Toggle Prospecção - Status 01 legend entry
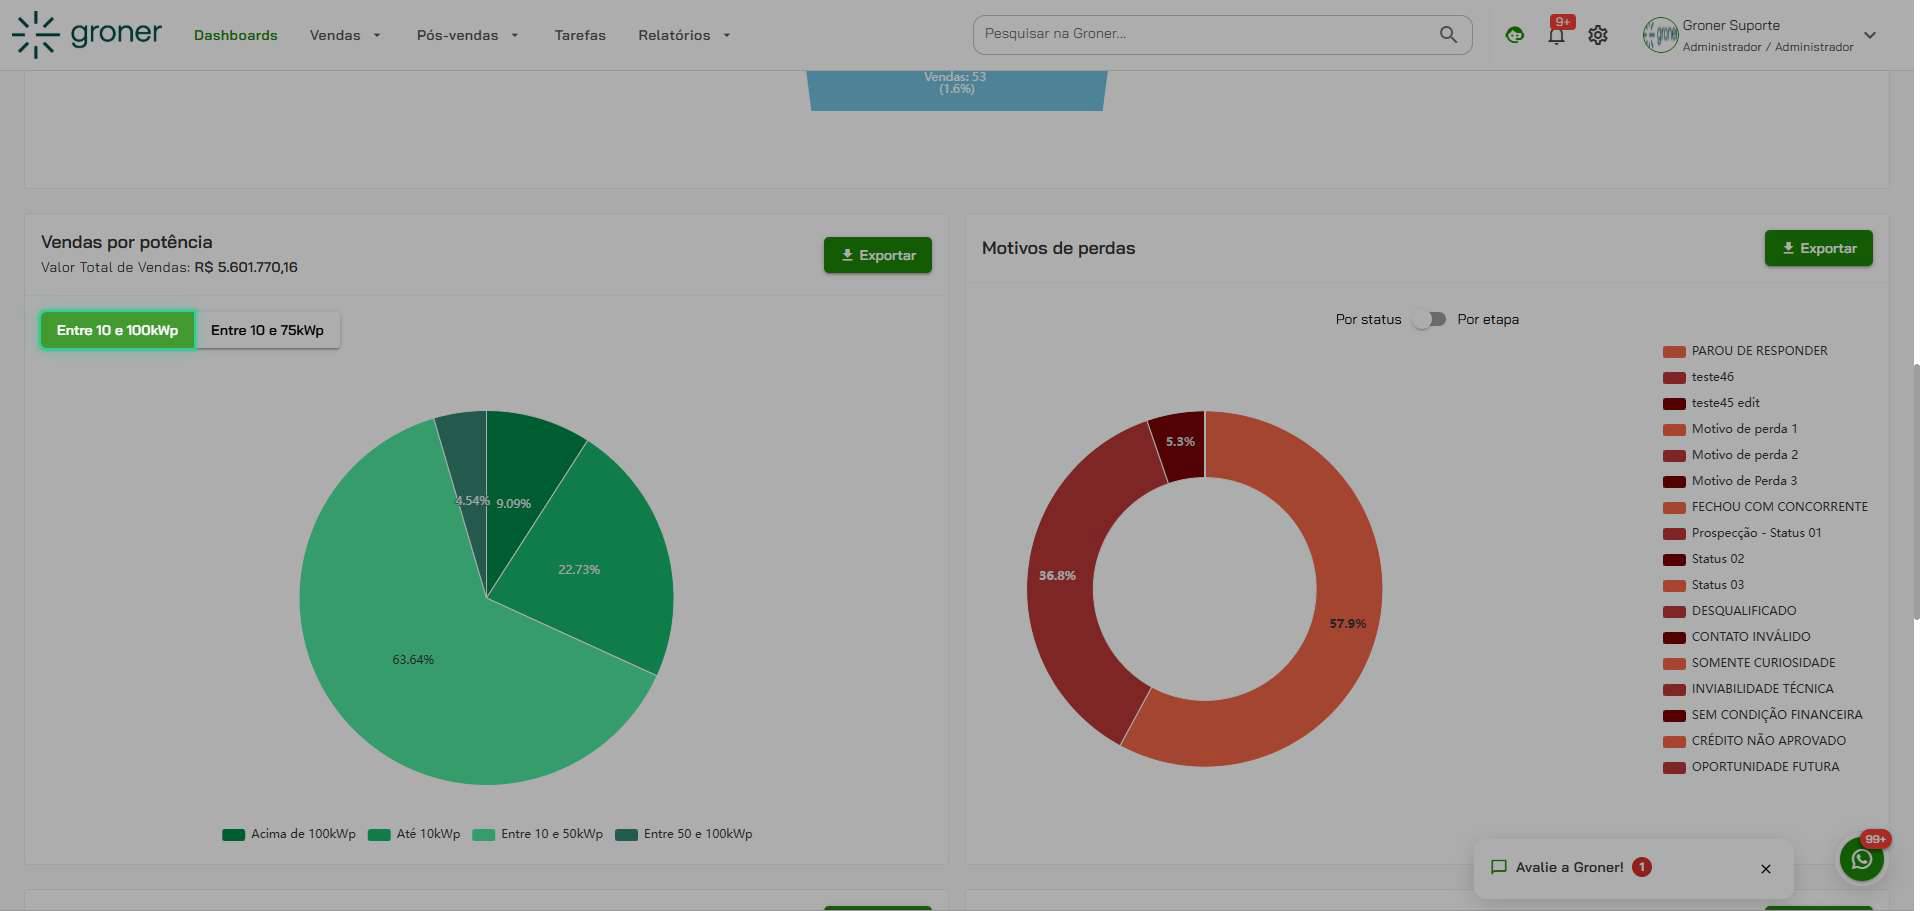This screenshot has width=1920, height=911. [x=1742, y=533]
